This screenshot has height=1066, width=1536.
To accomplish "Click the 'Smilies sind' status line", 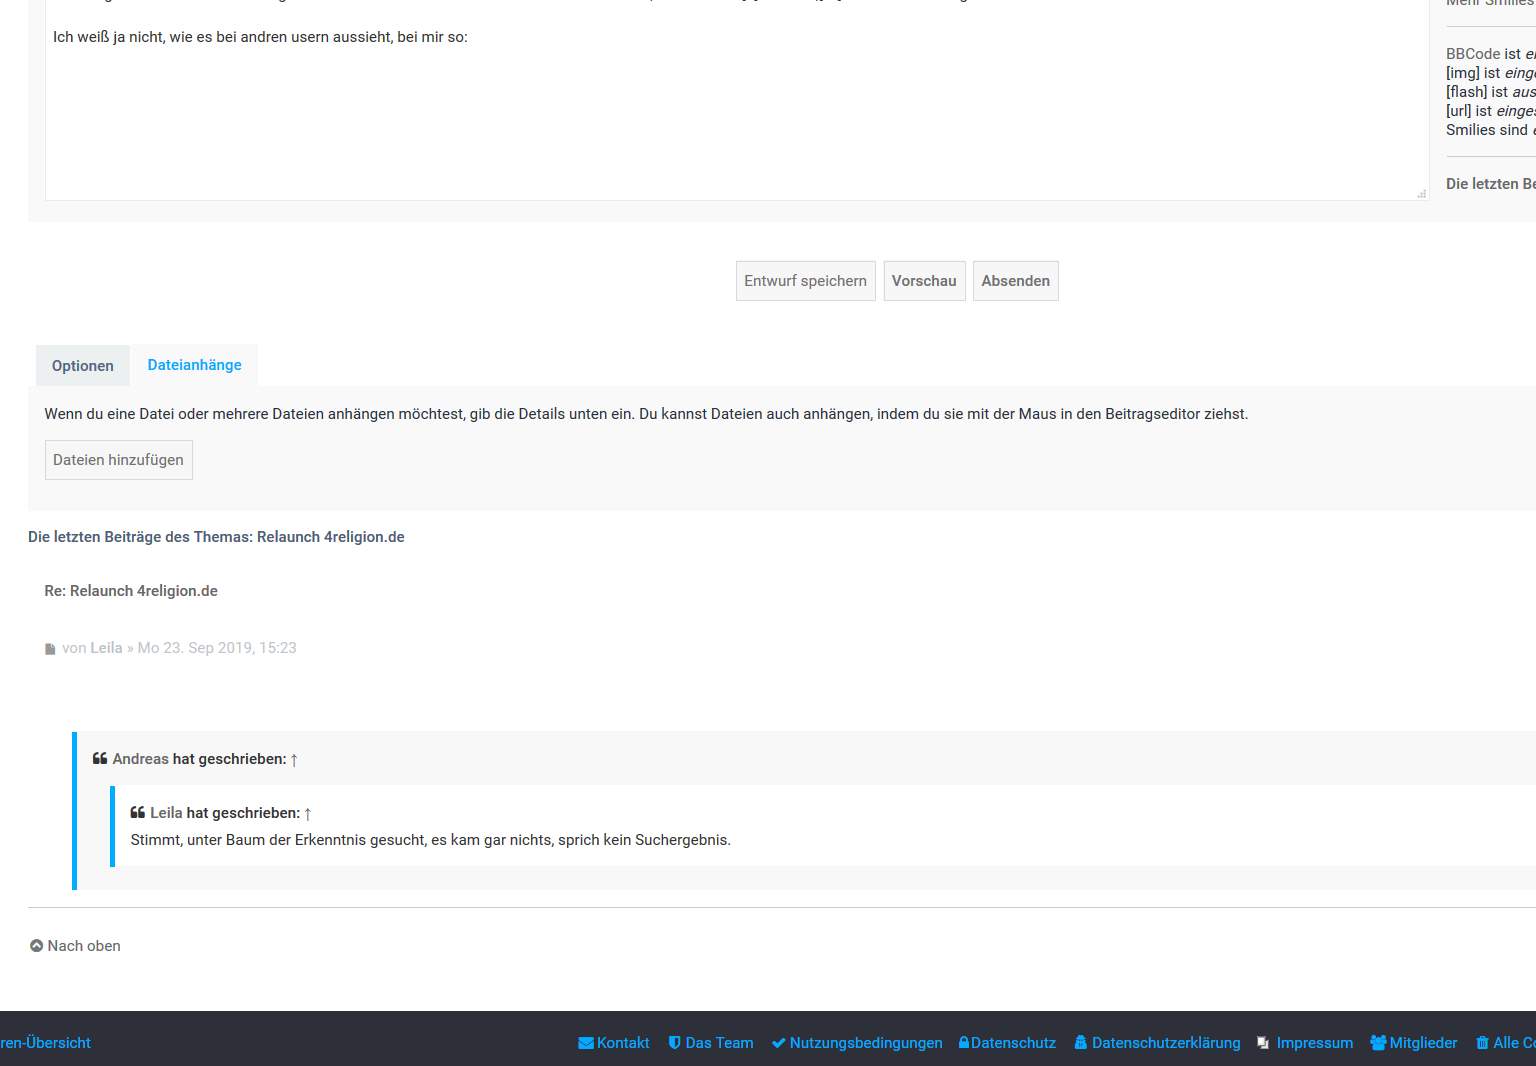I will [x=1491, y=130].
